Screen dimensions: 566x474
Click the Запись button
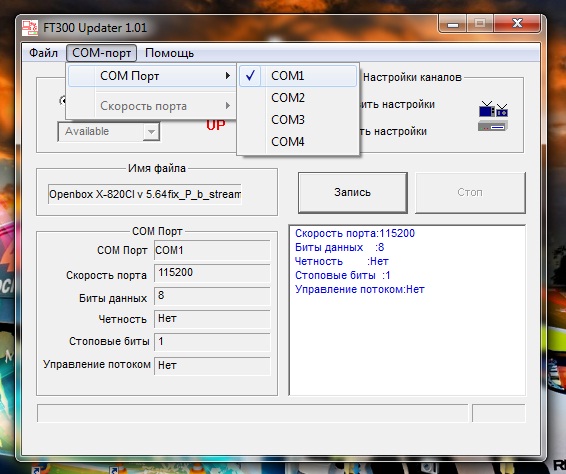pyautogui.click(x=353, y=192)
